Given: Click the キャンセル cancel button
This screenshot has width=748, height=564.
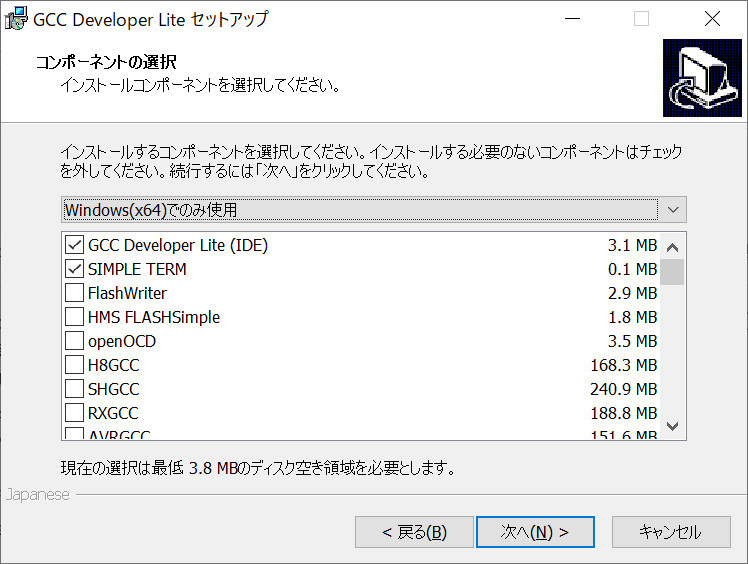Looking at the screenshot, I should (x=671, y=532).
